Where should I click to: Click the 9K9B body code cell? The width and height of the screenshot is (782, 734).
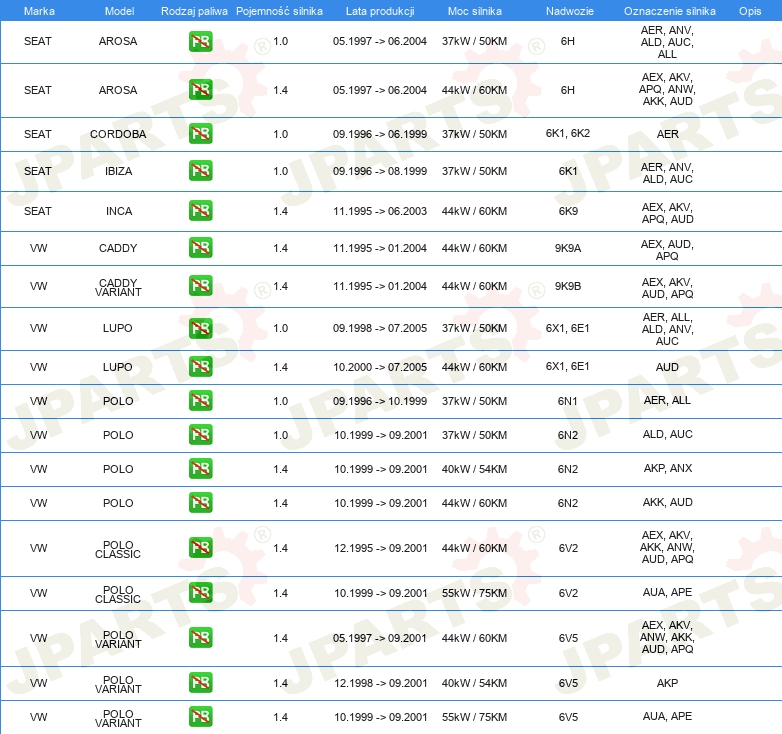coord(568,286)
